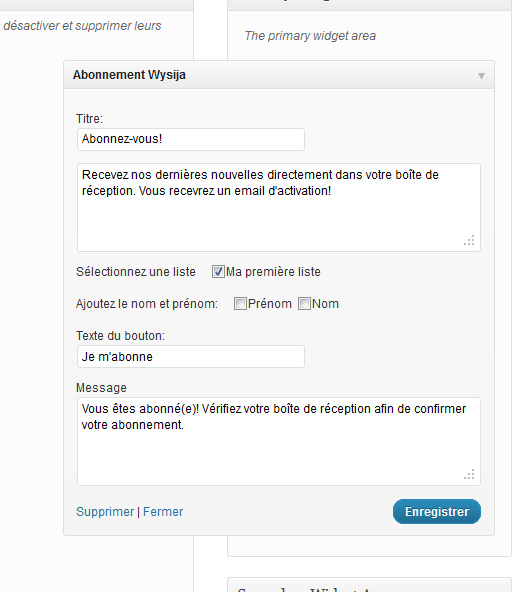Click the Ma première liste label
The height and width of the screenshot is (592, 525).
pos(273,272)
